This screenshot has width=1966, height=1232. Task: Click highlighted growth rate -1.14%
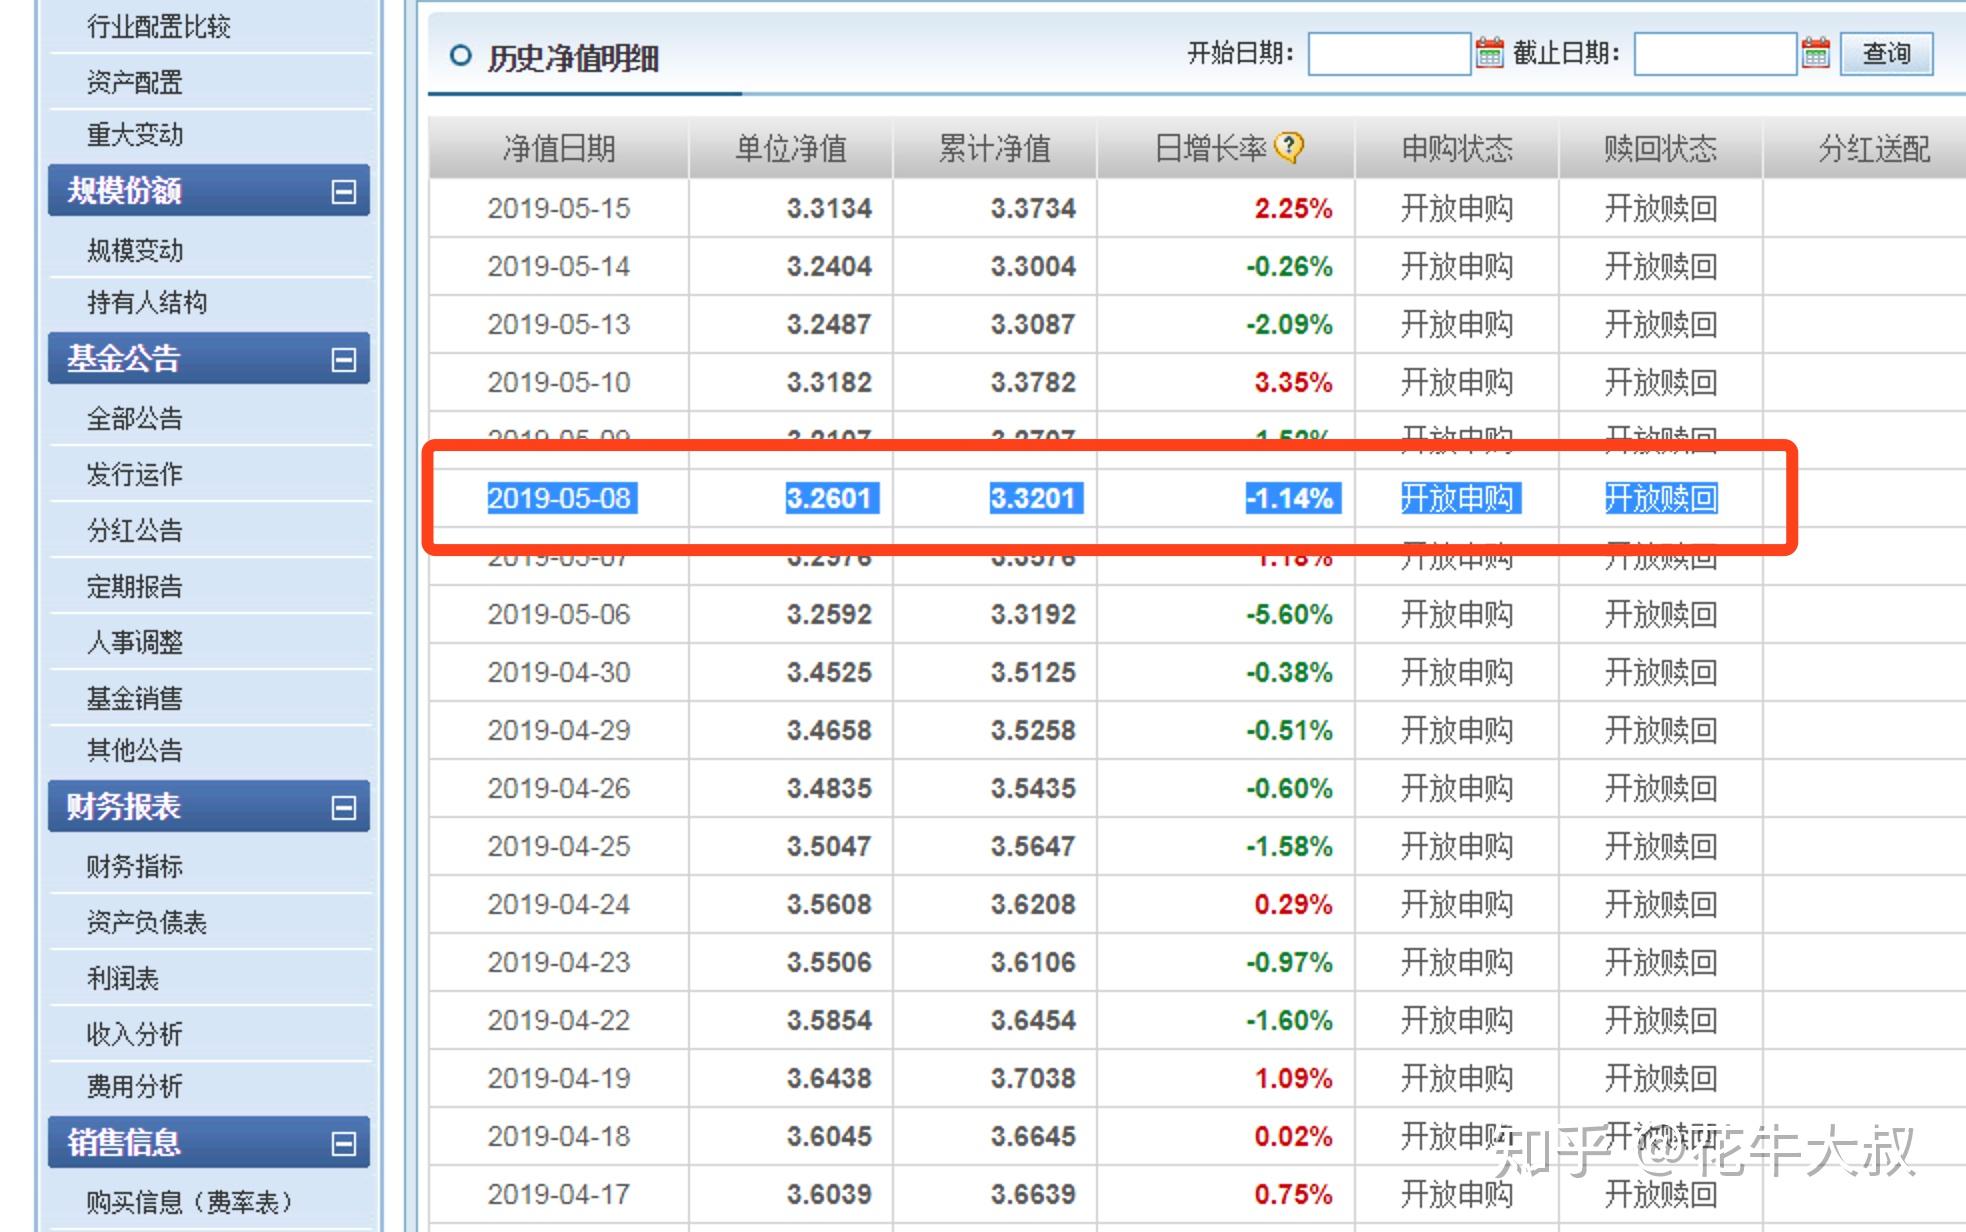pos(1292,498)
